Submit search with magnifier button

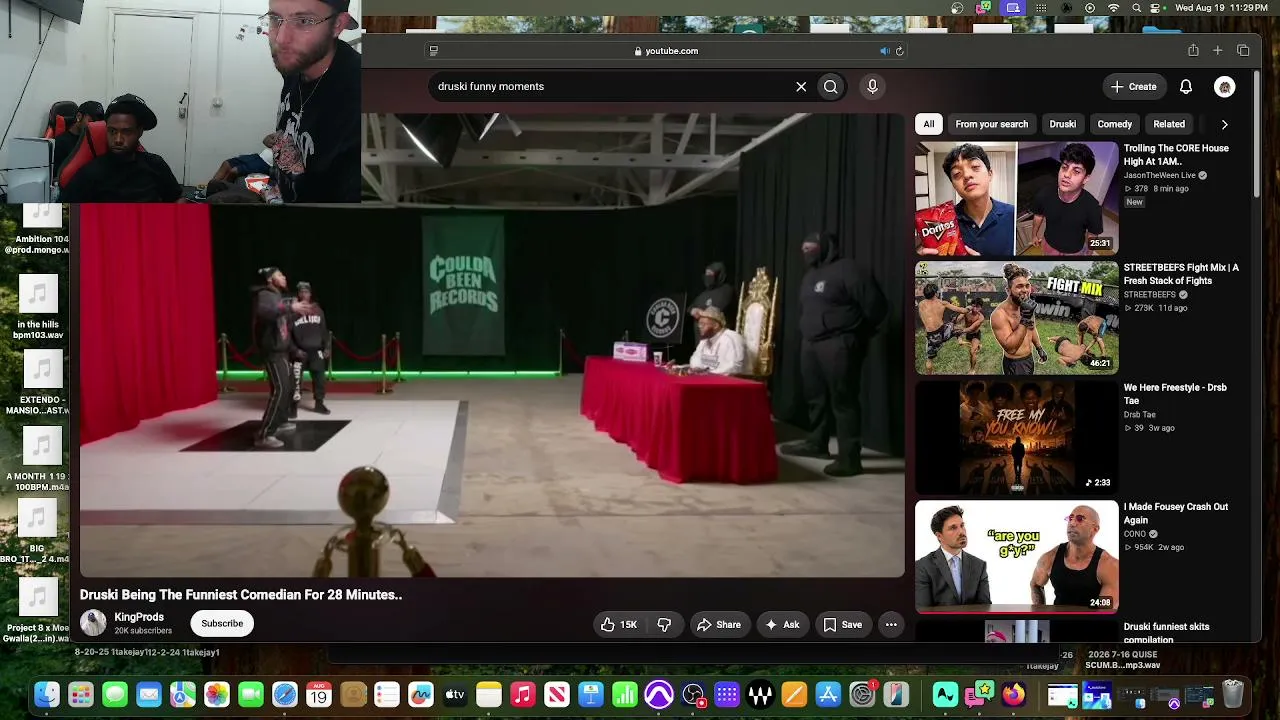830,87
